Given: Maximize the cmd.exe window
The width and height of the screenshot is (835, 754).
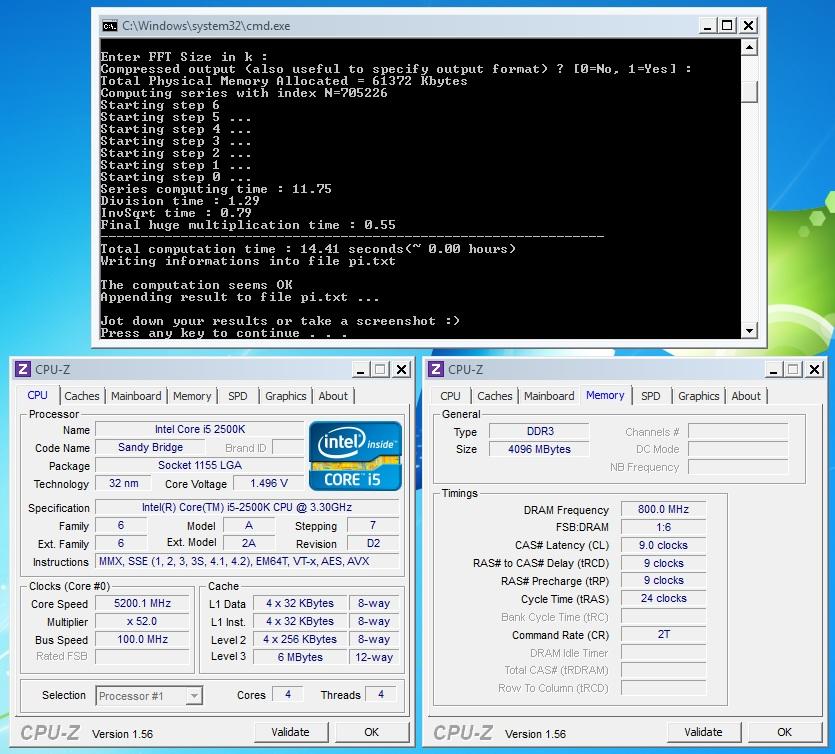Looking at the screenshot, I should (x=727, y=26).
